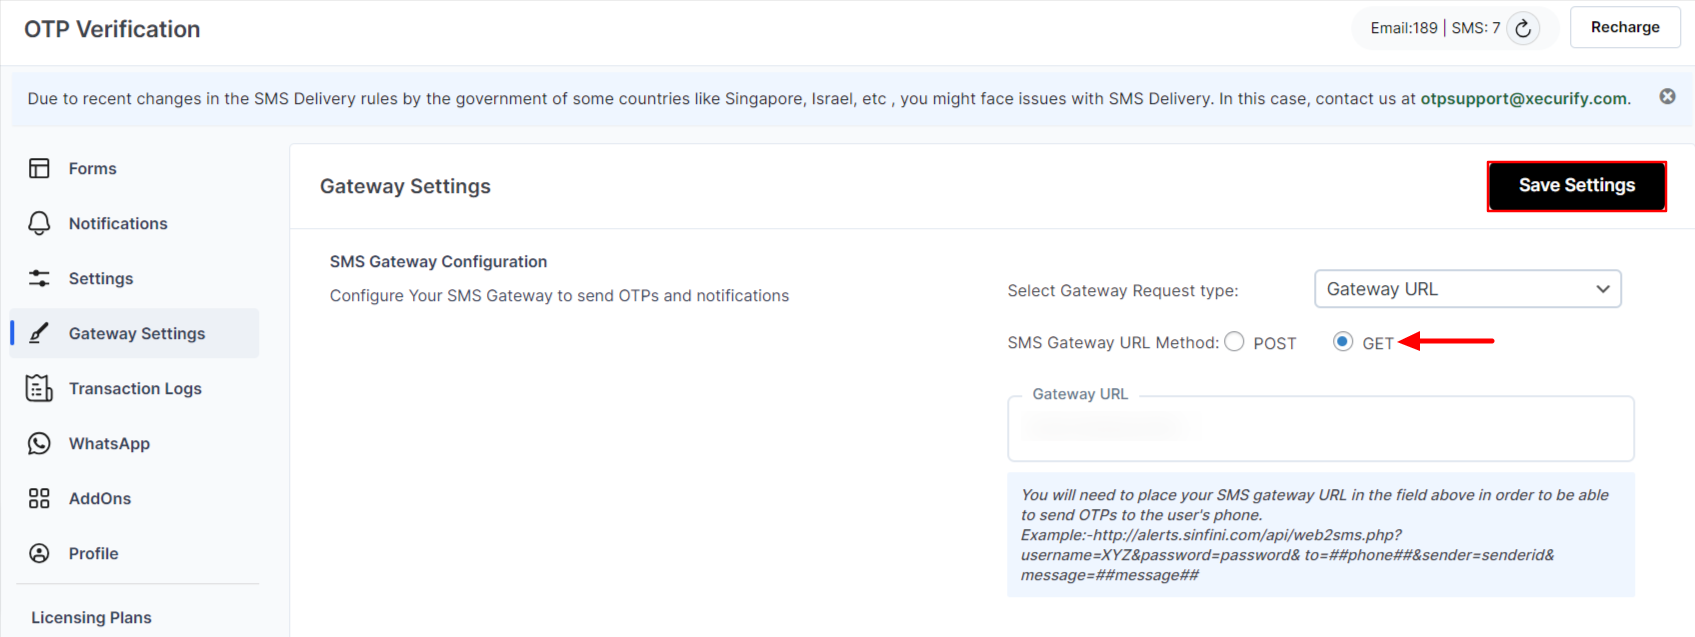Image resolution: width=1695 pixels, height=637 pixels.
Task: Dismiss the SMS delivery notice banner
Action: point(1667,96)
